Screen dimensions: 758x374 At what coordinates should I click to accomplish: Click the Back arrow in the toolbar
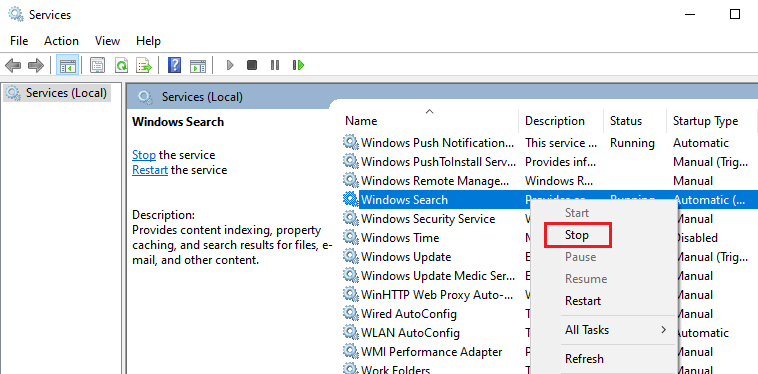pos(13,65)
